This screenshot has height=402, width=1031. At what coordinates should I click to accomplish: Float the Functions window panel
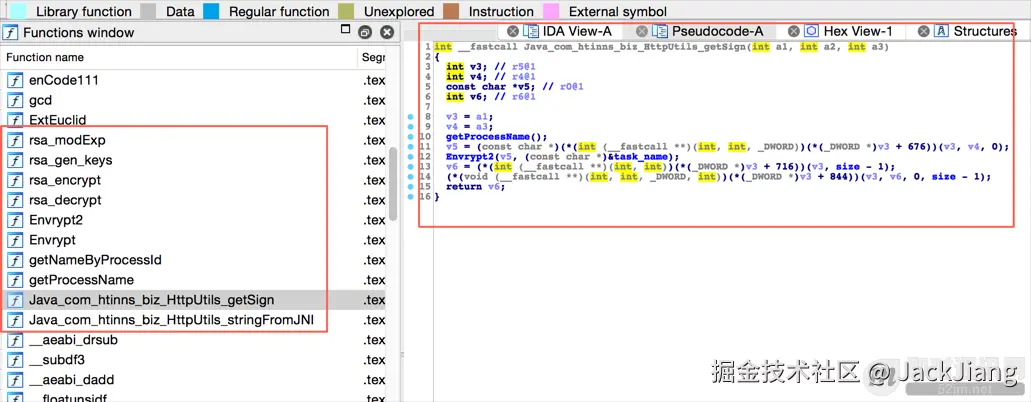coord(365,32)
